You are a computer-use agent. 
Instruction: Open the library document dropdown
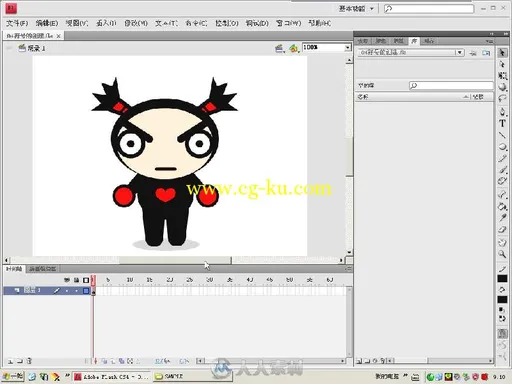point(460,52)
